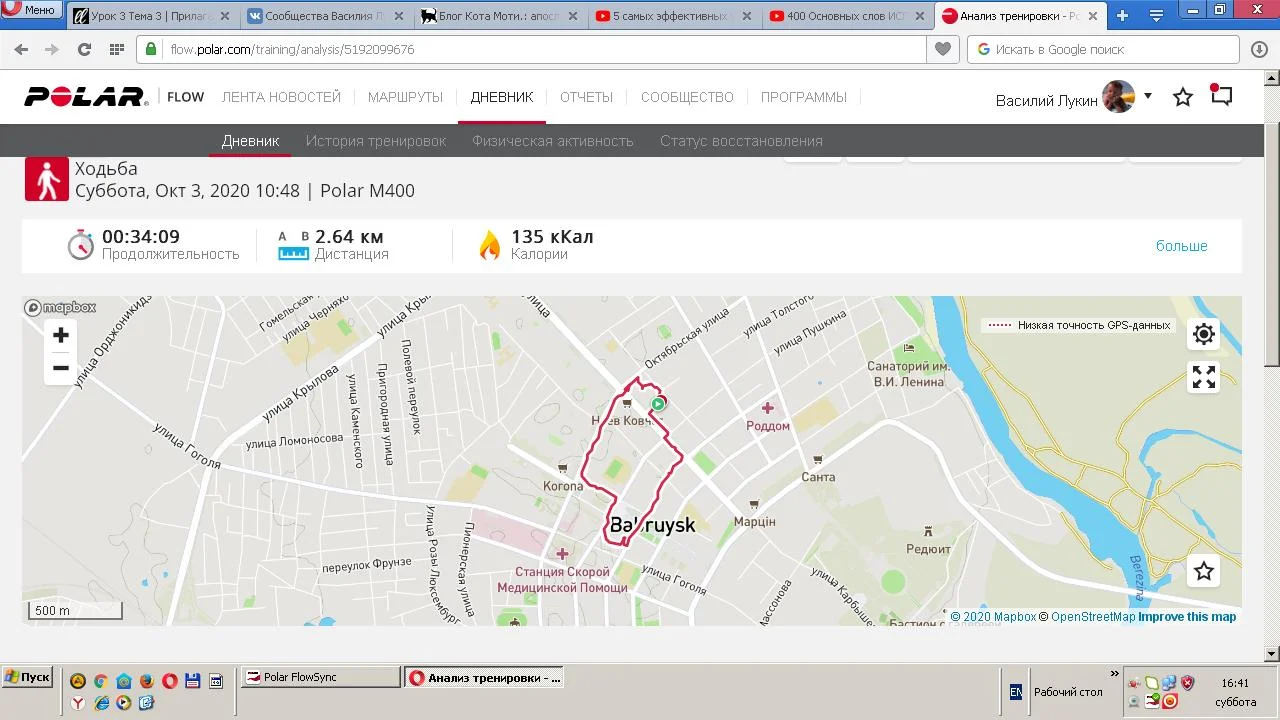Switch map to fullscreen mode

1204,377
